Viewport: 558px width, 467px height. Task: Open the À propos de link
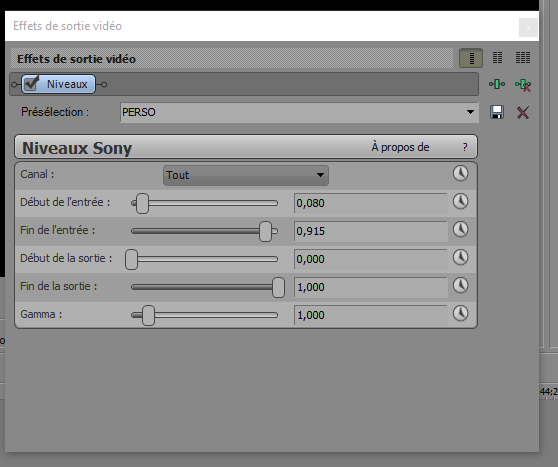pyautogui.click(x=400, y=147)
